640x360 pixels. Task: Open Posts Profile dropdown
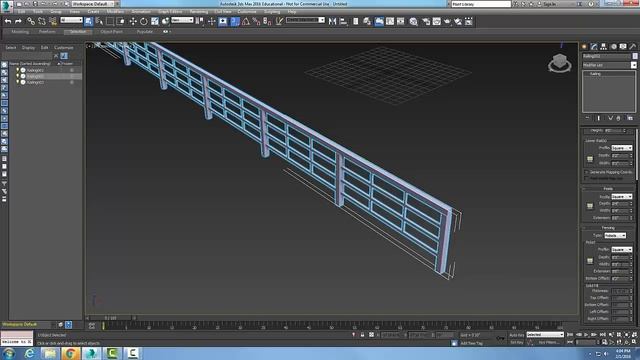[622, 197]
